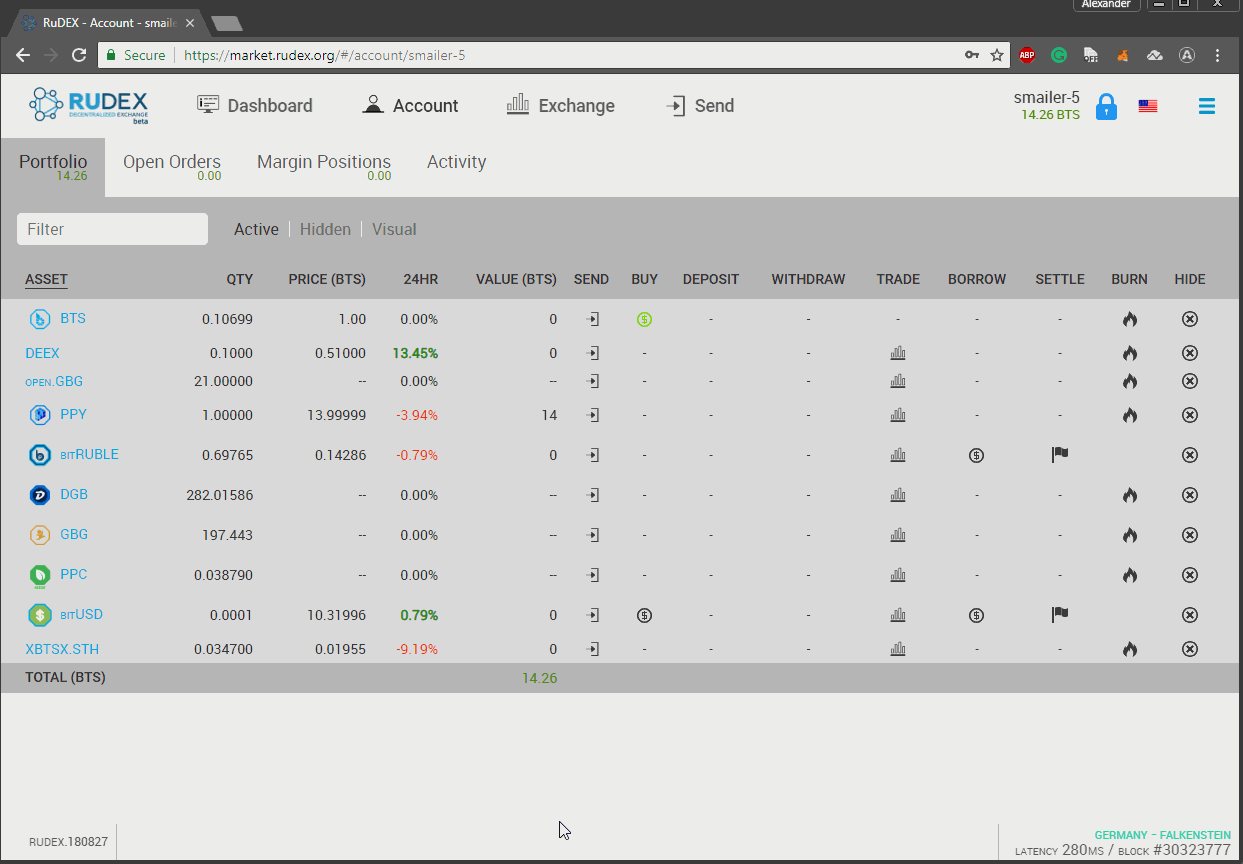This screenshot has width=1243, height=864.
Task: Open the trade chart icon for DEEX
Action: (898, 353)
